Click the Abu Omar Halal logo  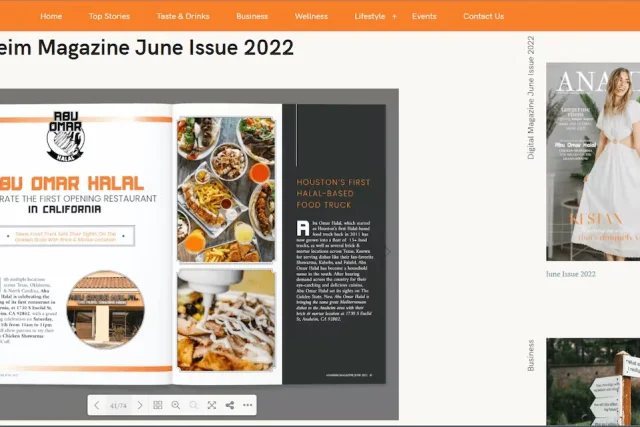[65, 136]
